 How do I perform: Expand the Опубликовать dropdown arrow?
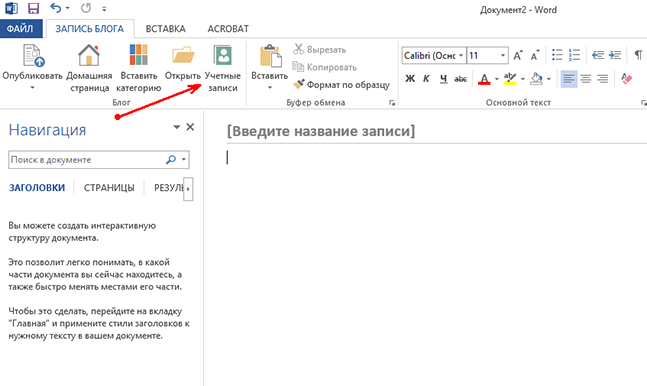pos(32,88)
